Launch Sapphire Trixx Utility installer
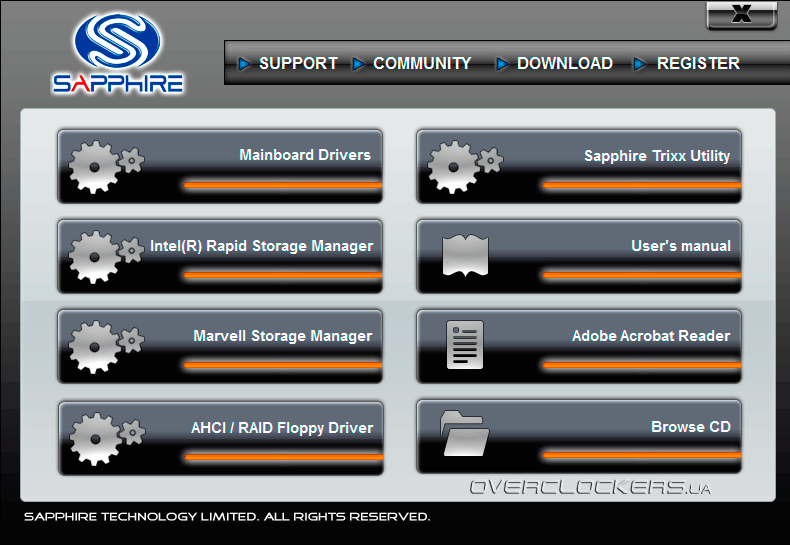Screen dimensions: 790x545 pos(579,167)
